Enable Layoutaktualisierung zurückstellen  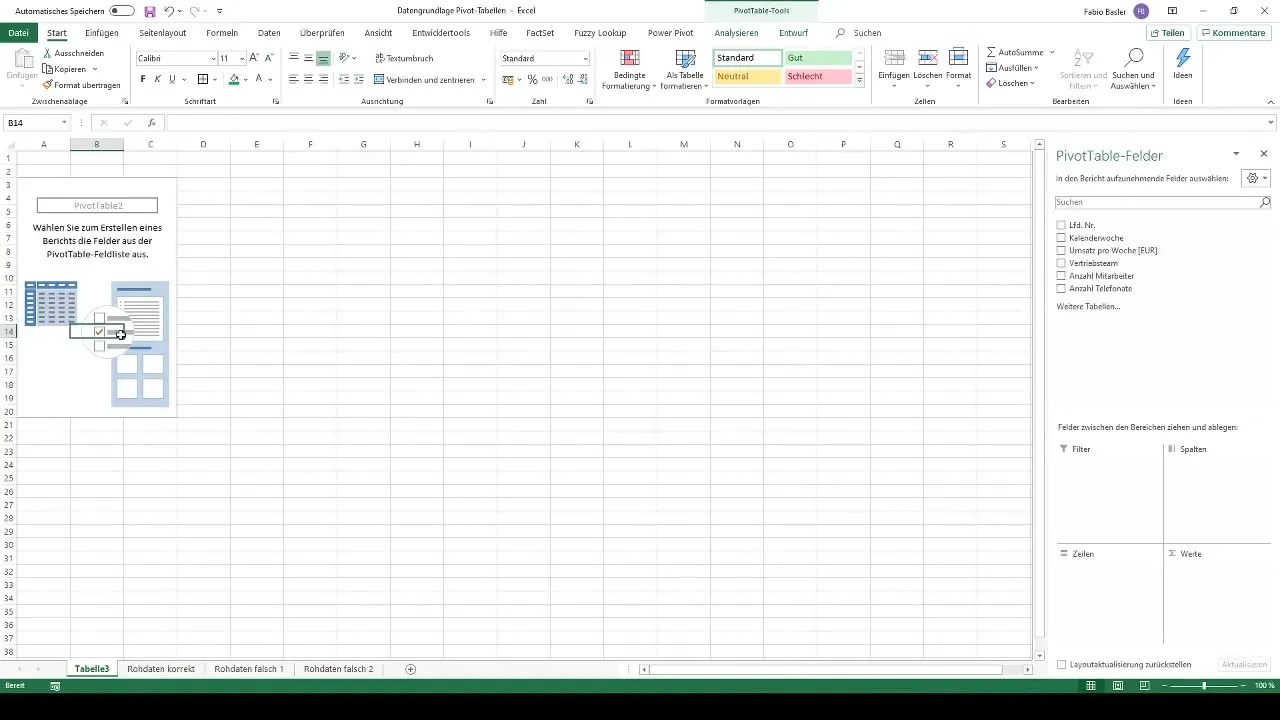coord(1062,664)
